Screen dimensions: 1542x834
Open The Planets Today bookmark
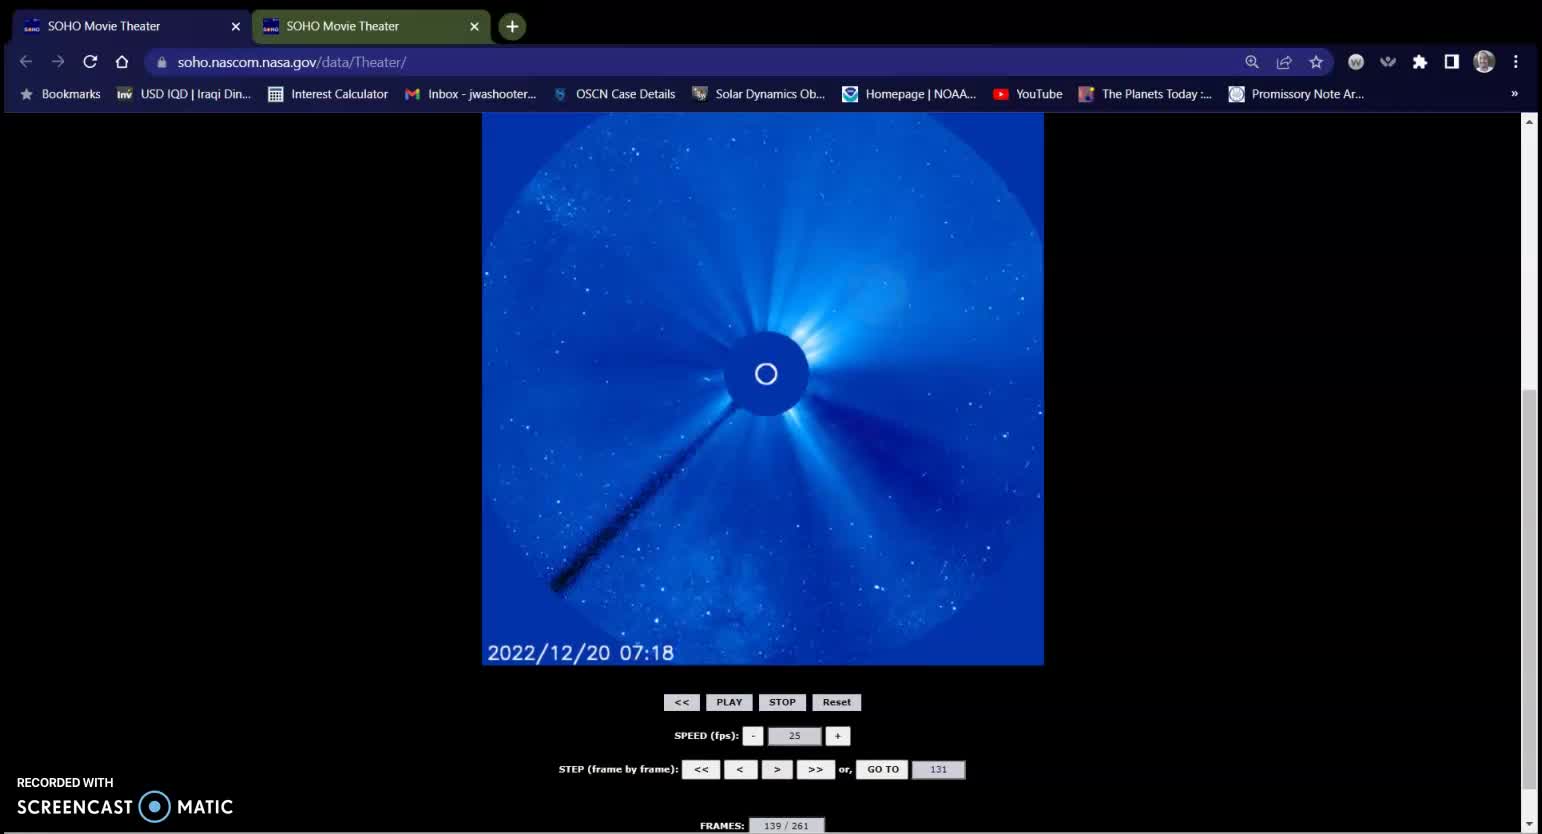(x=1146, y=94)
